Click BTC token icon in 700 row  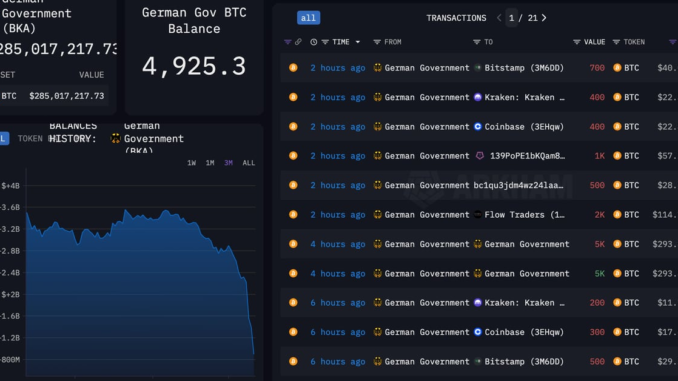point(617,67)
